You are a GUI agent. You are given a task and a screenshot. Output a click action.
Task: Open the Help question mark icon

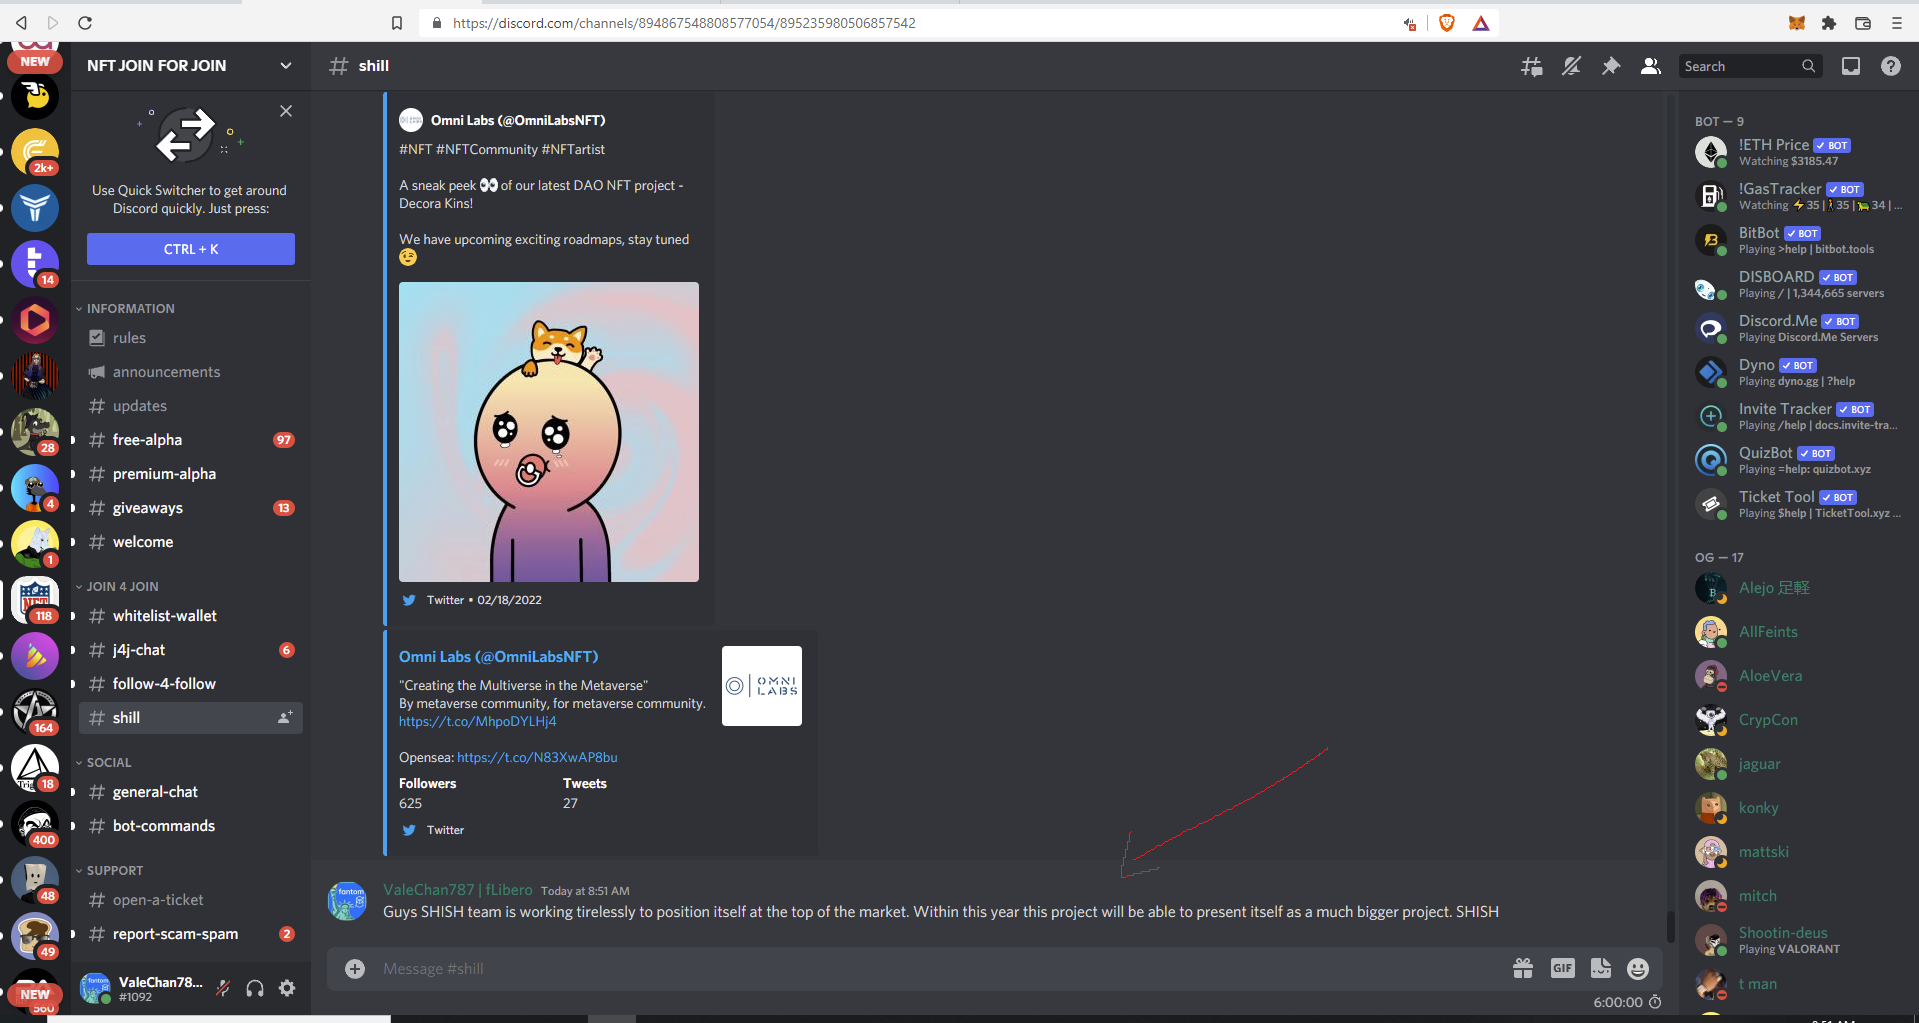coord(1891,66)
